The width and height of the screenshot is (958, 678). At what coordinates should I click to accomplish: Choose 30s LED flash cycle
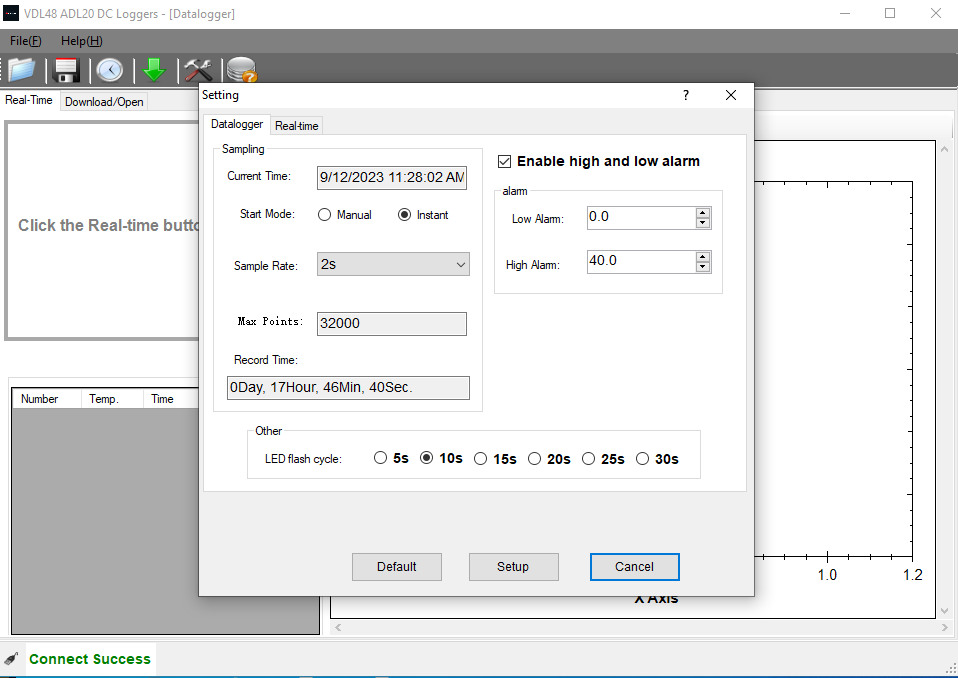pyautogui.click(x=643, y=459)
